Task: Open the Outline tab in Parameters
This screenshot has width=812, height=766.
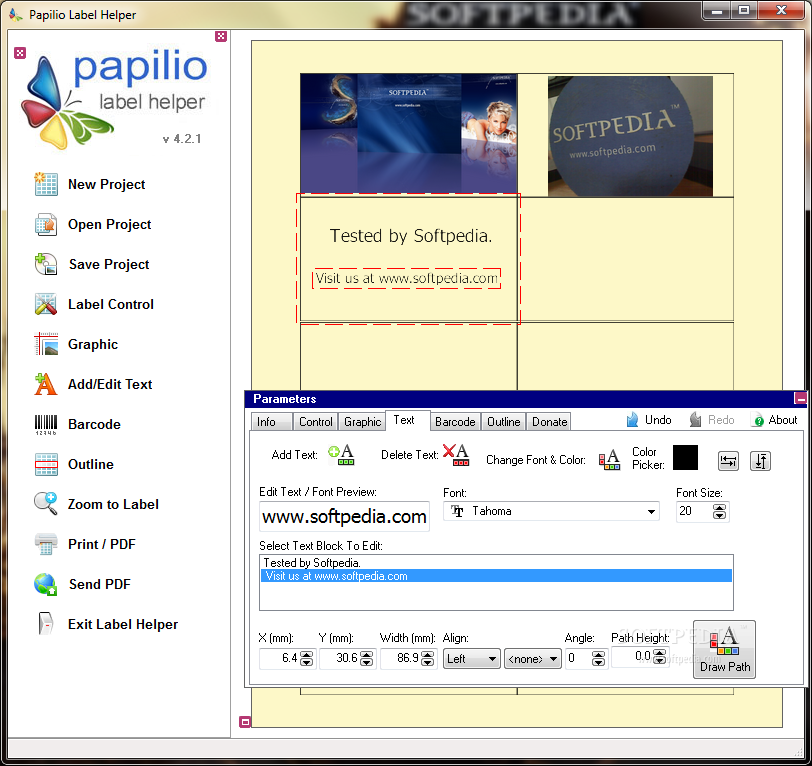Action: (504, 422)
